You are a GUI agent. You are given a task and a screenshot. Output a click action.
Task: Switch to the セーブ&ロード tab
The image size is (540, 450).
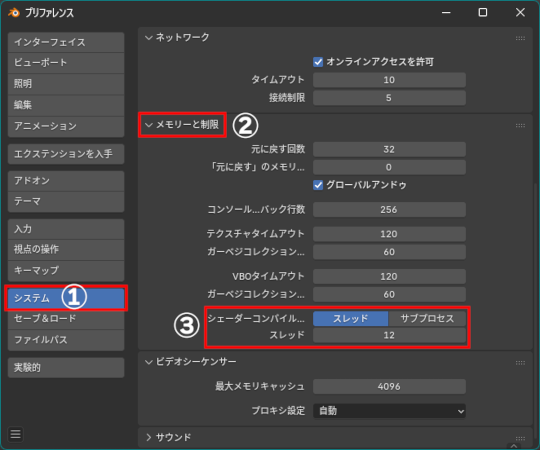pyautogui.click(x=66, y=318)
